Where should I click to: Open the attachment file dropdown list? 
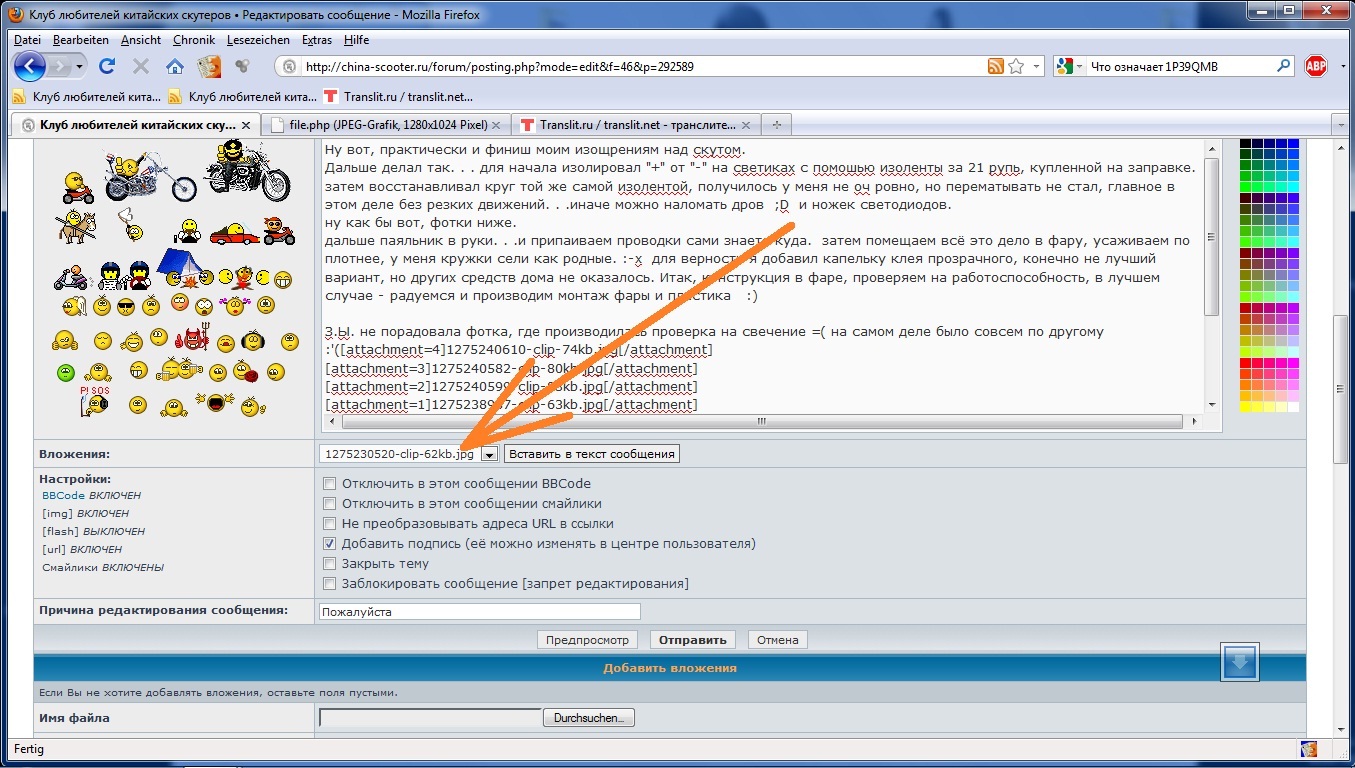coord(489,454)
